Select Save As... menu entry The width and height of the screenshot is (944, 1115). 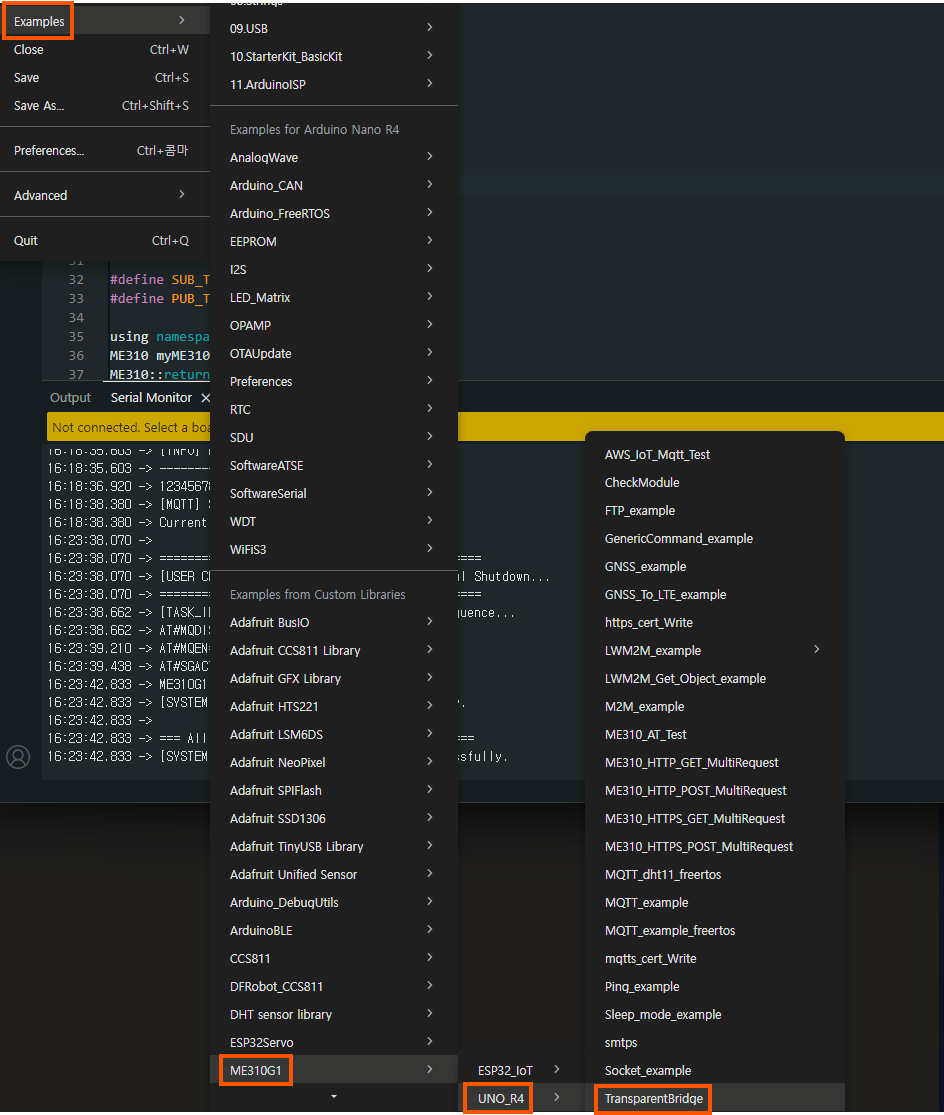(x=105, y=105)
